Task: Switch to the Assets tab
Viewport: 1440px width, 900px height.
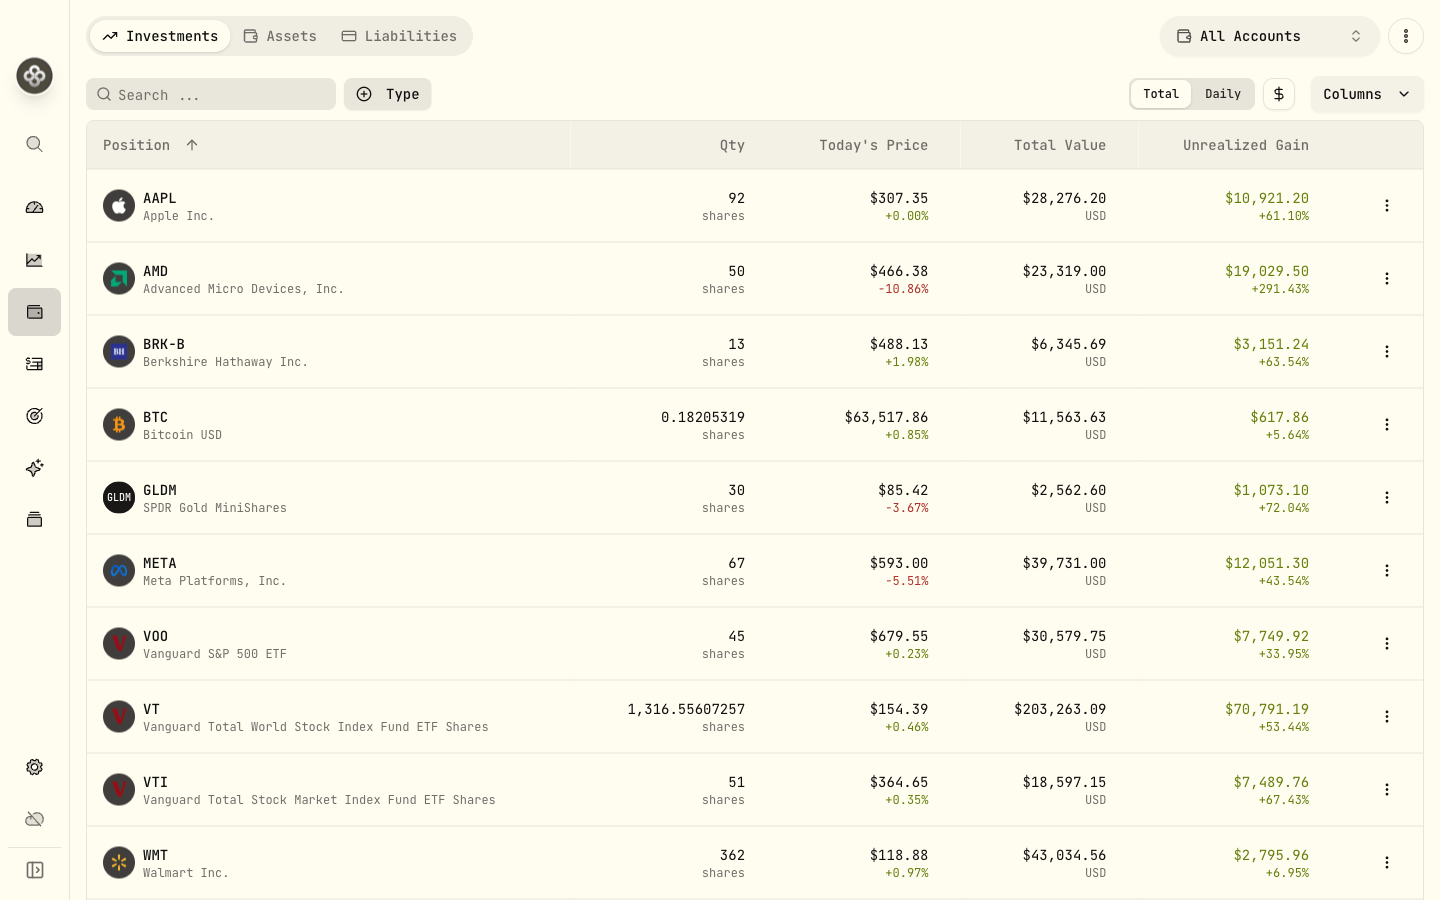Action: point(280,36)
